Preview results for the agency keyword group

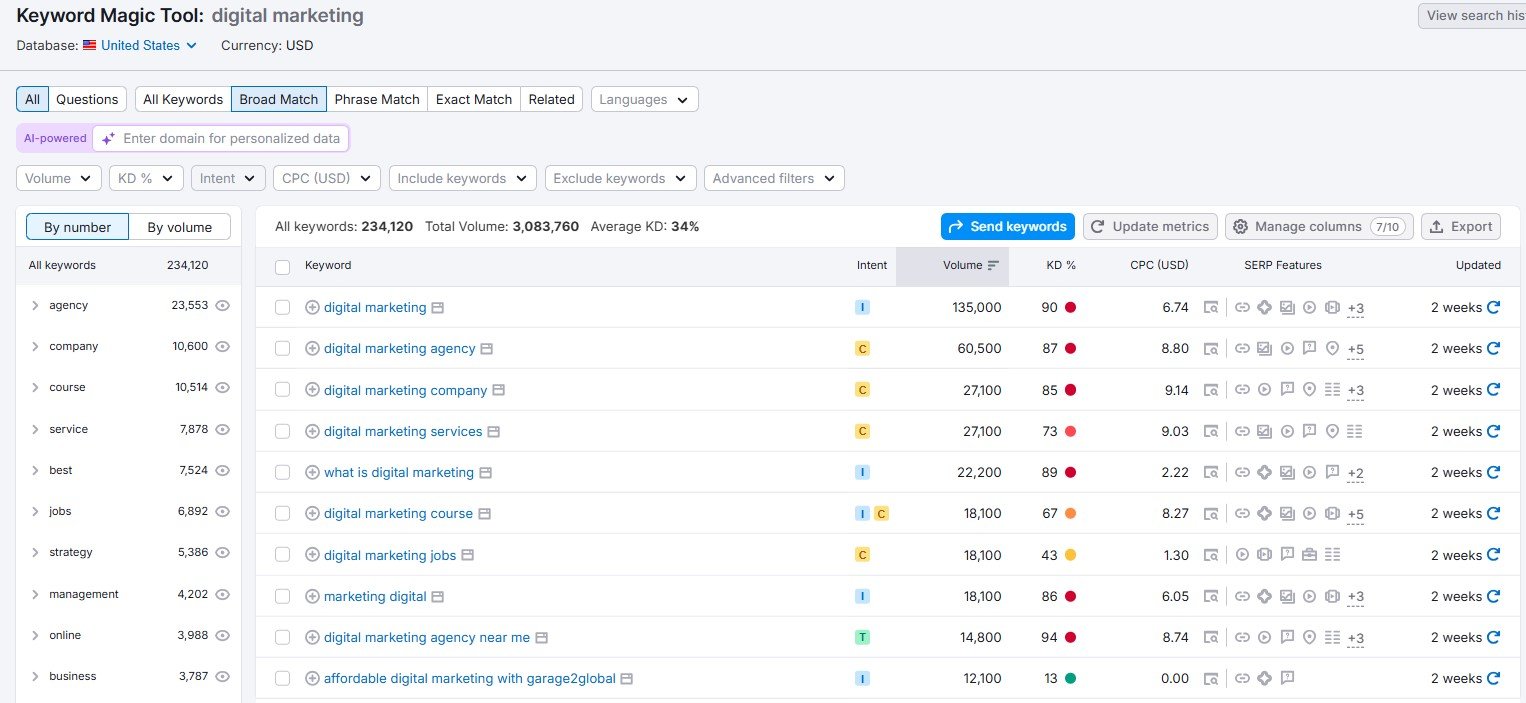pyautogui.click(x=222, y=305)
